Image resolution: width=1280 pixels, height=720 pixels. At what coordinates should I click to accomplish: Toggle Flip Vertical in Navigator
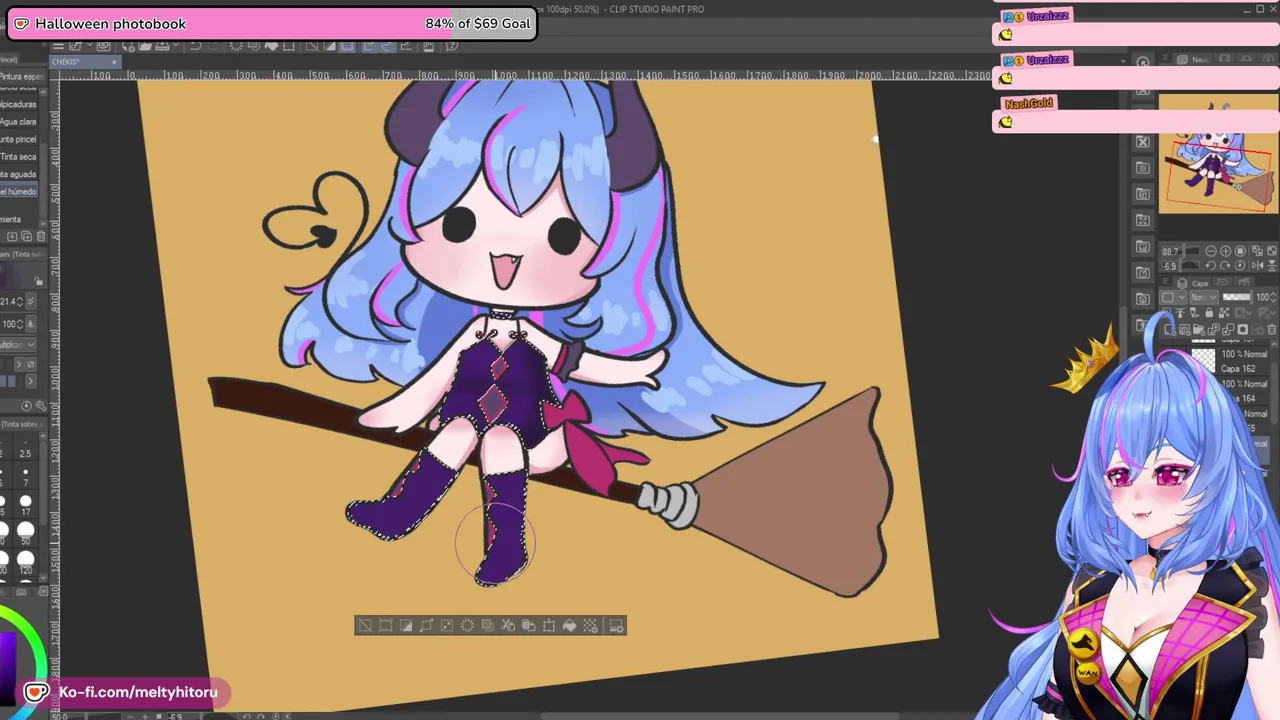1272,265
